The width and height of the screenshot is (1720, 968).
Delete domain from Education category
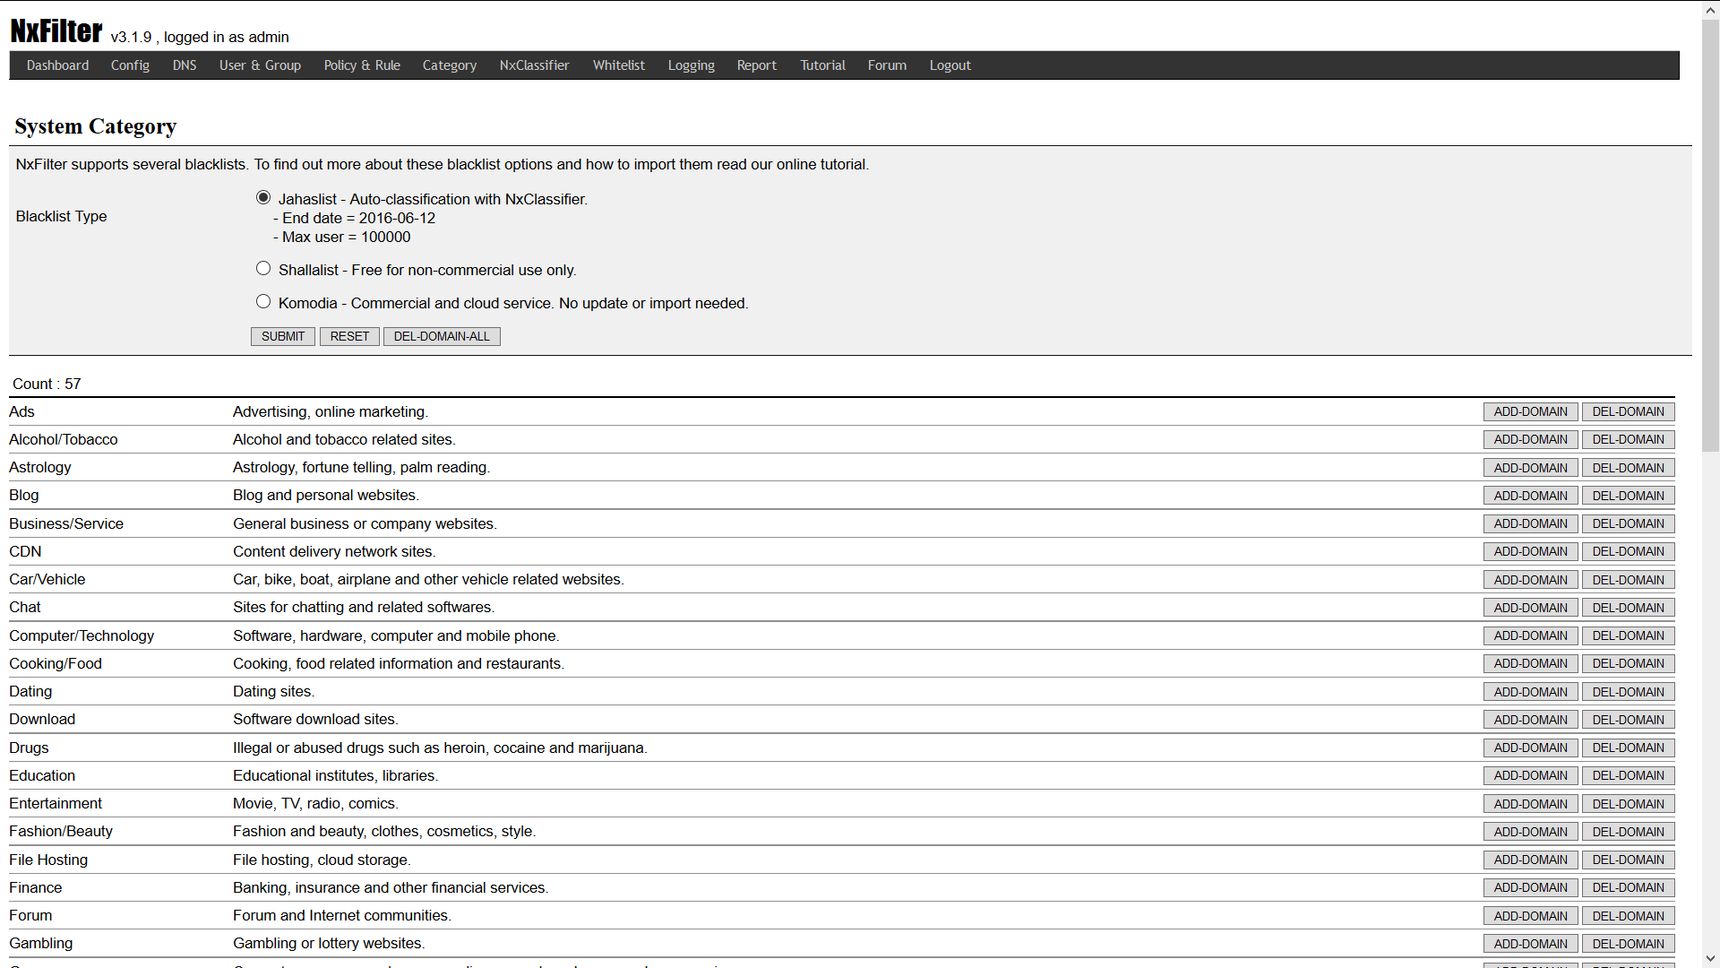(x=1628, y=776)
